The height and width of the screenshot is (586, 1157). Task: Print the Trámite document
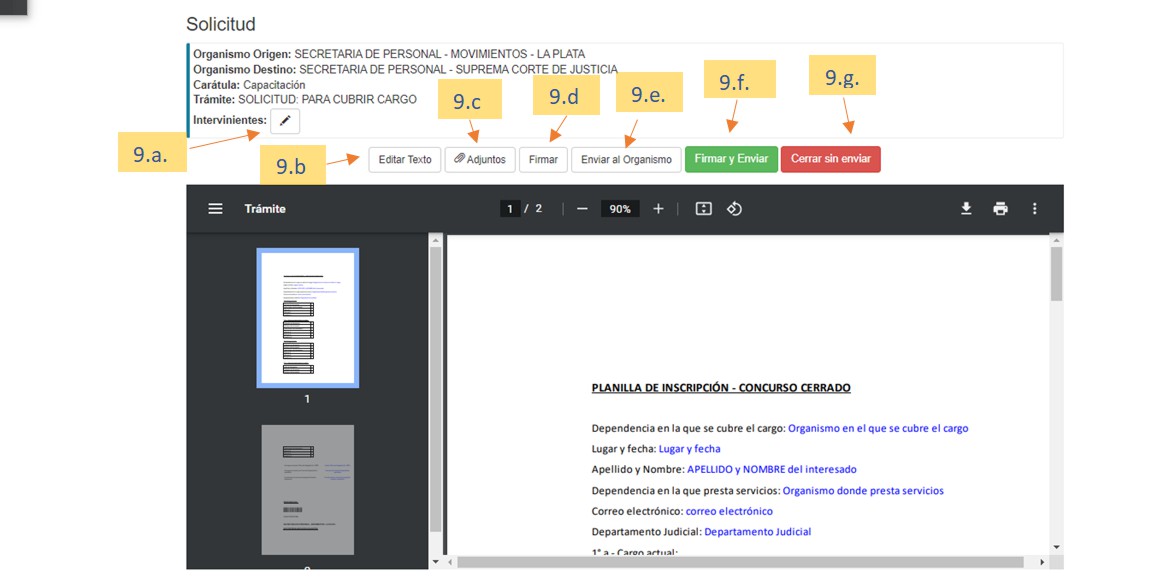(1000, 209)
